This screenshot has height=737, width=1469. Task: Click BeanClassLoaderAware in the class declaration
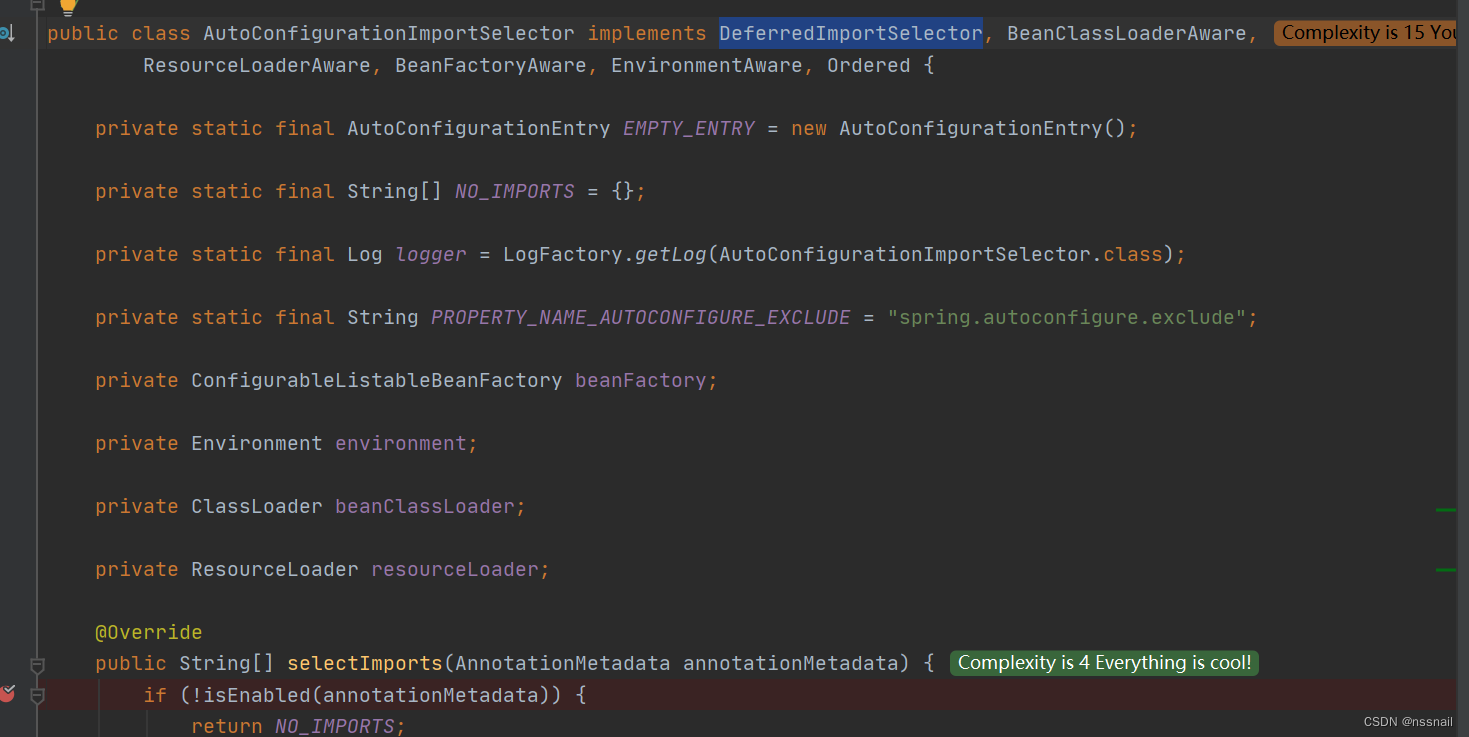click(x=1126, y=33)
